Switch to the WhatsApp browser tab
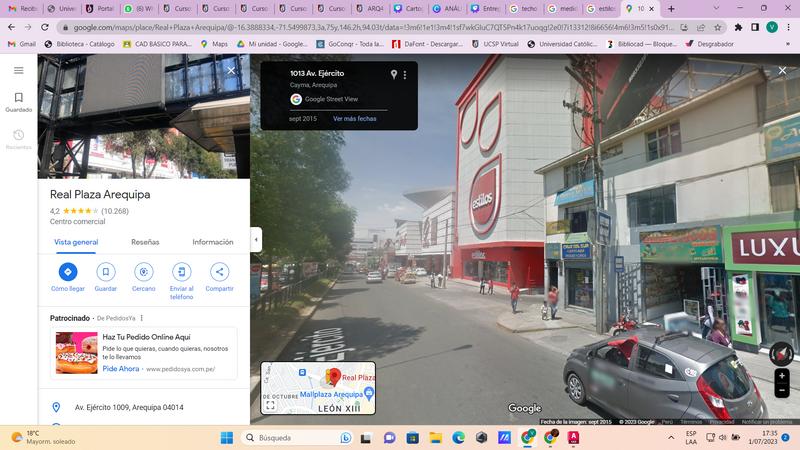Screen dimensions: 800x450 pyautogui.click(x=140, y=9)
